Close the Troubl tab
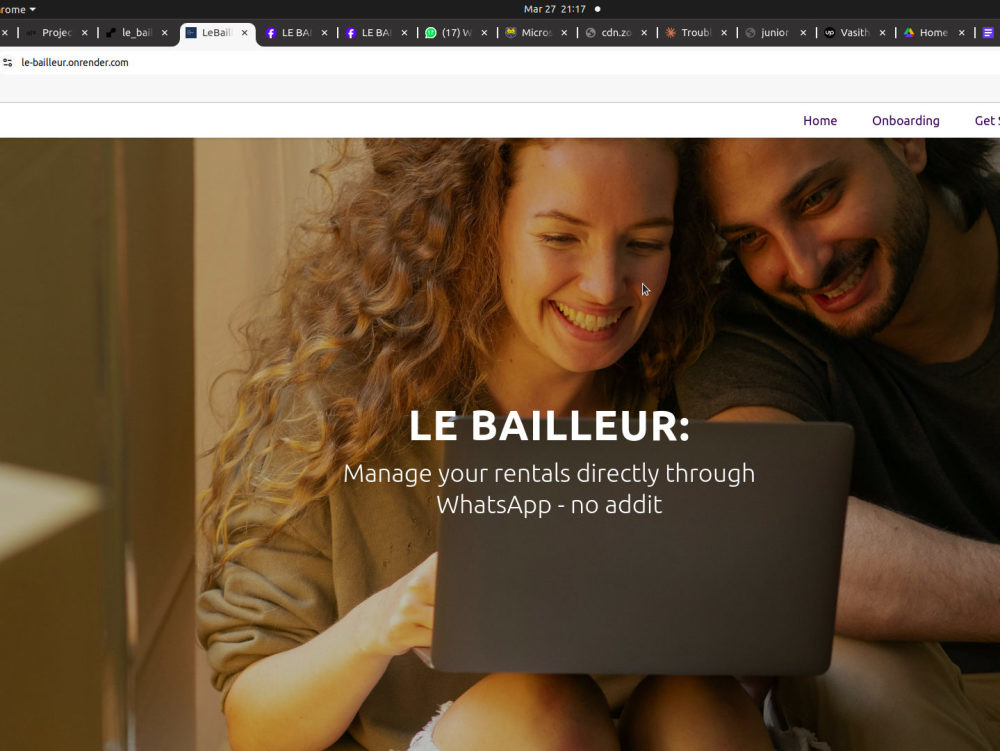 coord(724,33)
